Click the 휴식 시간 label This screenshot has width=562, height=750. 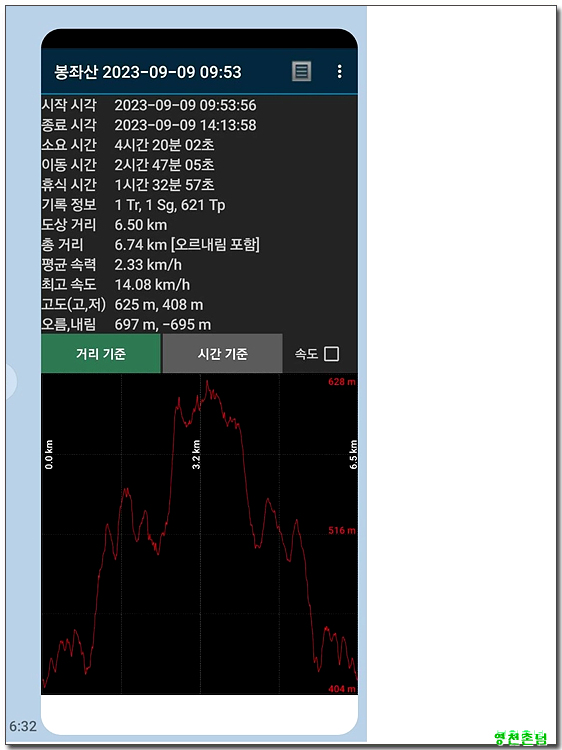(x=69, y=185)
